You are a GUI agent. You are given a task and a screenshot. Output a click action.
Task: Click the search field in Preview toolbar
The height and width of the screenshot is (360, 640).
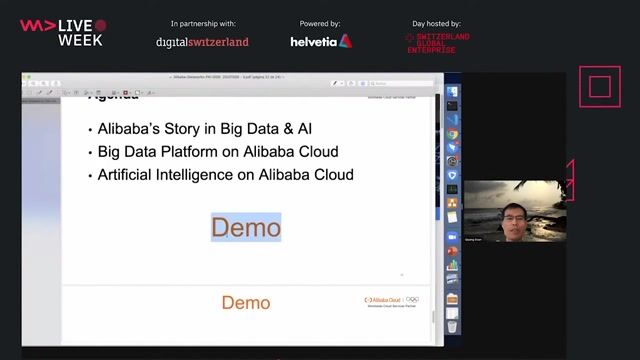tap(401, 83)
